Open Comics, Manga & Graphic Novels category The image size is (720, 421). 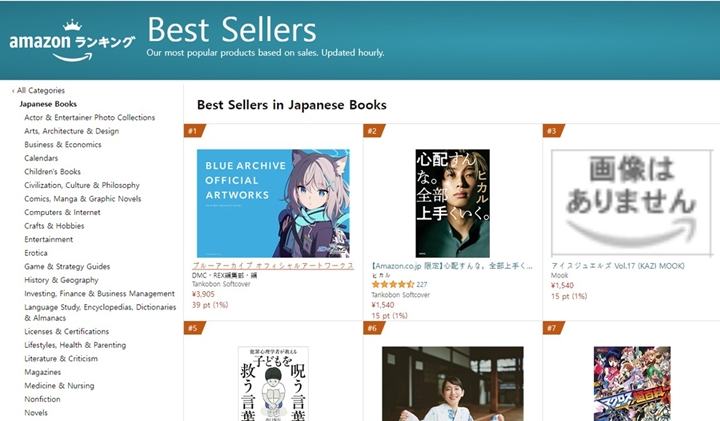[x=83, y=199]
